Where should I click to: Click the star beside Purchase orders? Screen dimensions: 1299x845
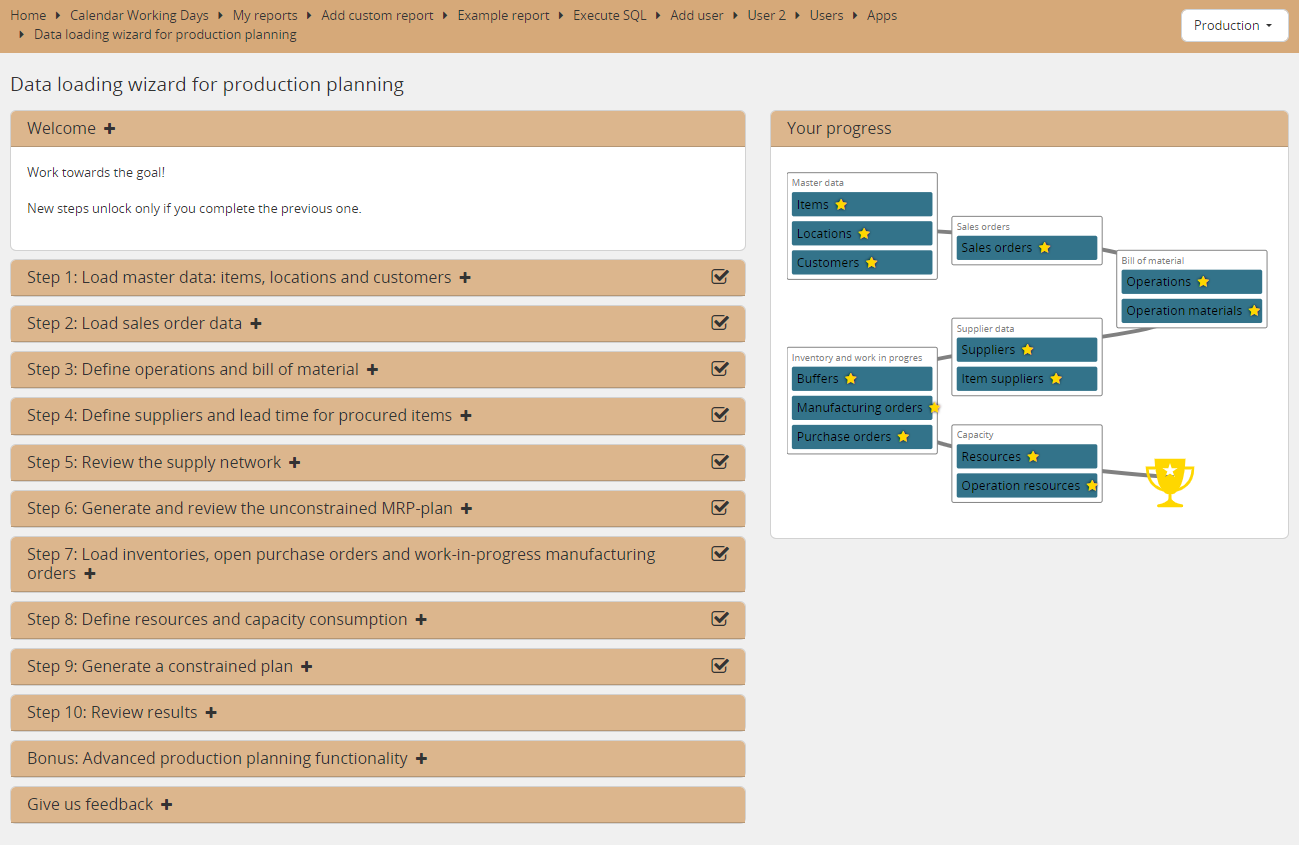click(903, 437)
